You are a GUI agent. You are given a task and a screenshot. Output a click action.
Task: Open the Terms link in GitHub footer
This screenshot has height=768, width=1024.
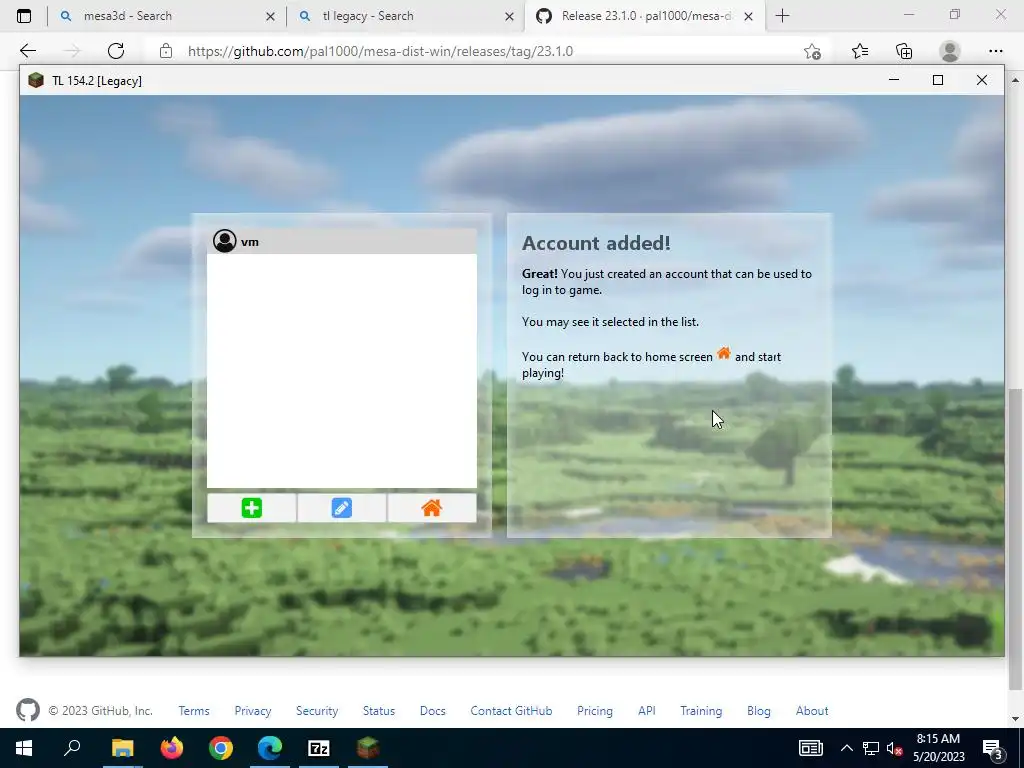coord(194,711)
